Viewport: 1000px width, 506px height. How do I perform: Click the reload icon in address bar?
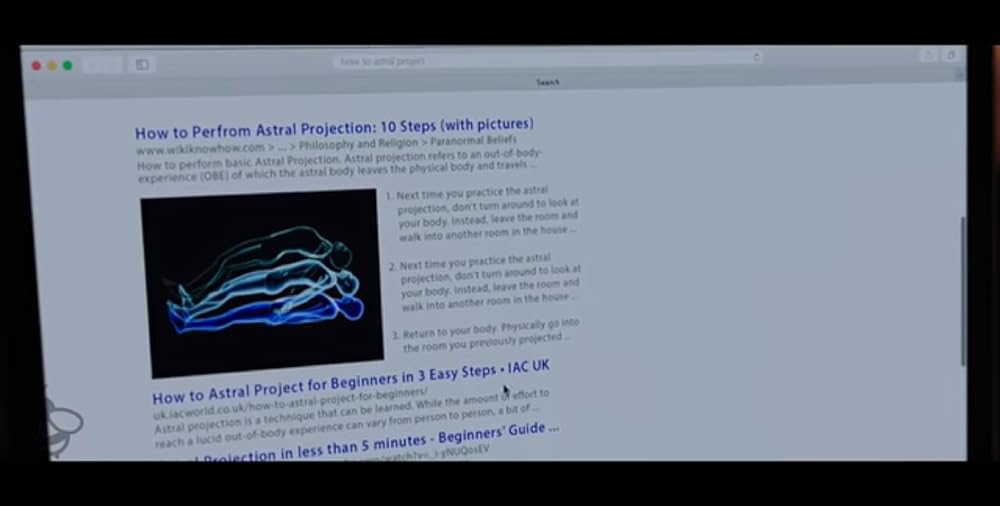pos(756,57)
